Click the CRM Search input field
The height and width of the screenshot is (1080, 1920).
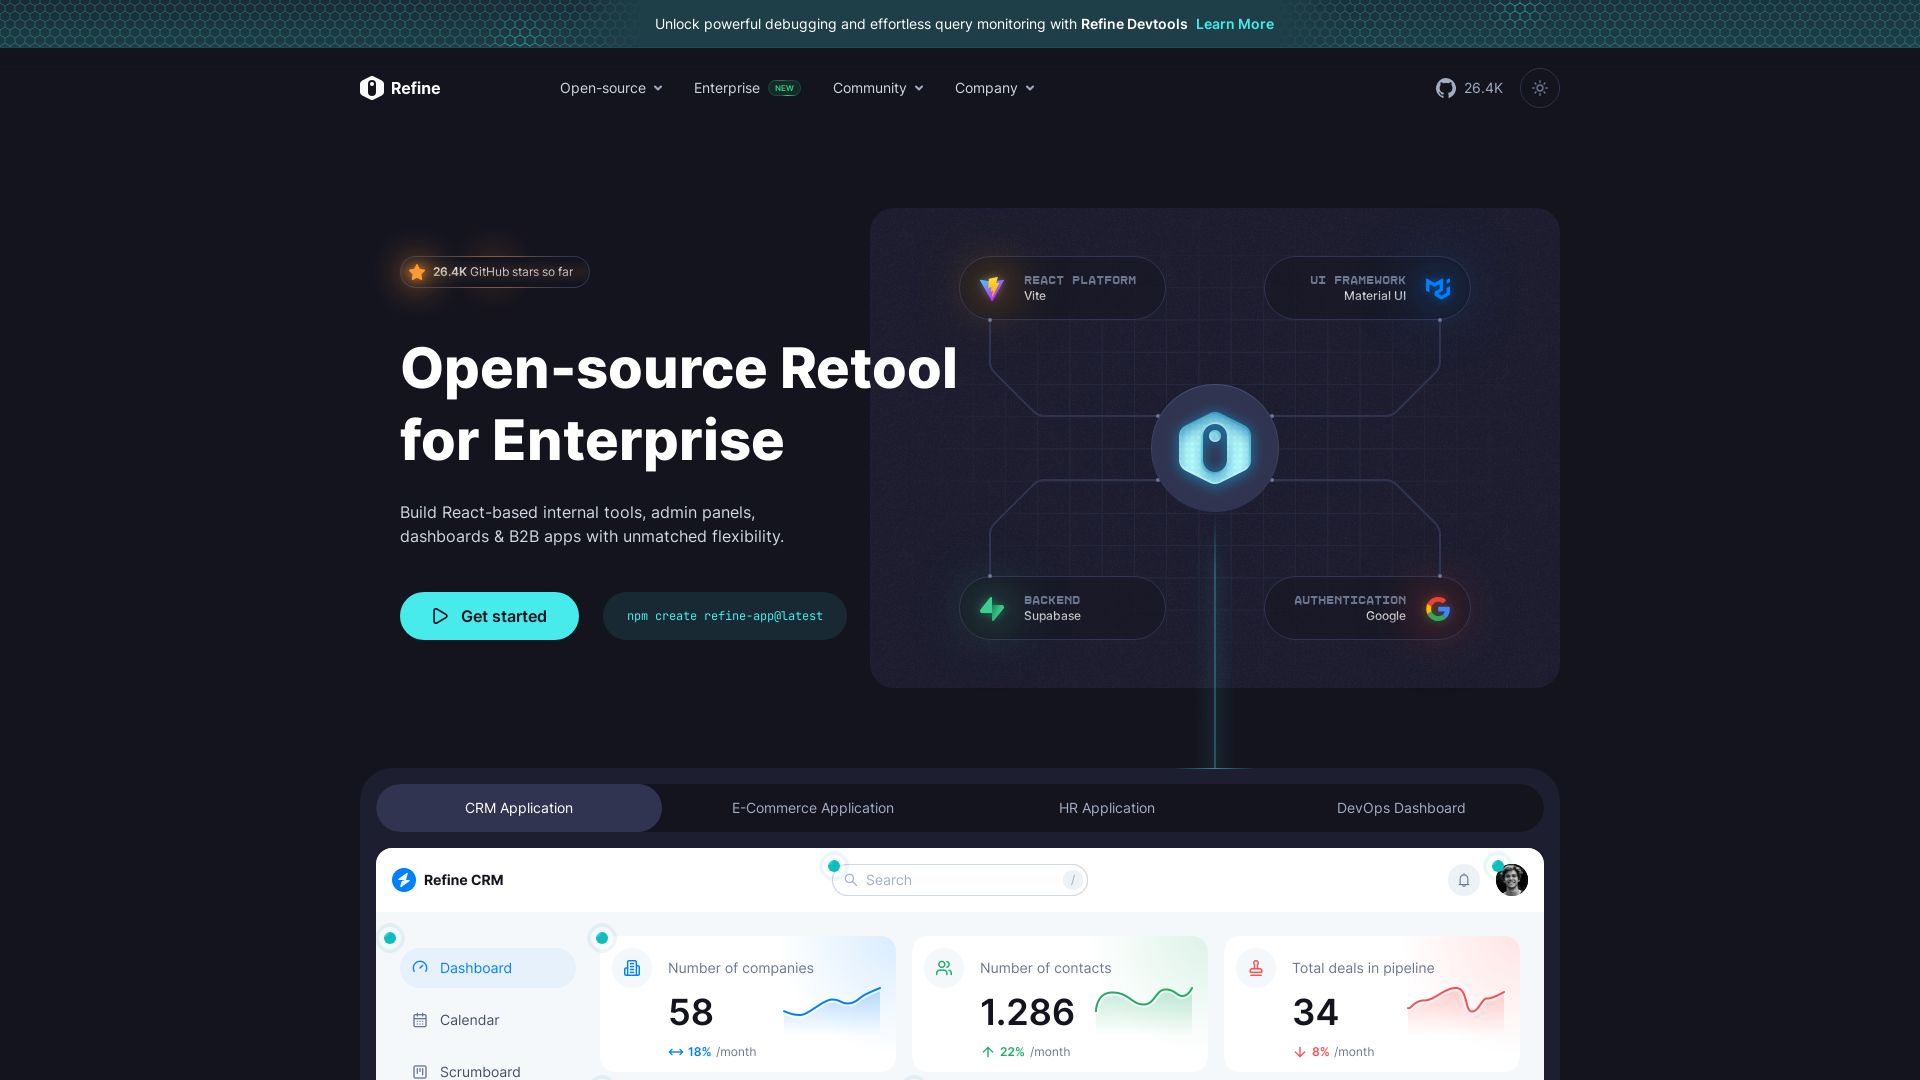click(x=958, y=880)
